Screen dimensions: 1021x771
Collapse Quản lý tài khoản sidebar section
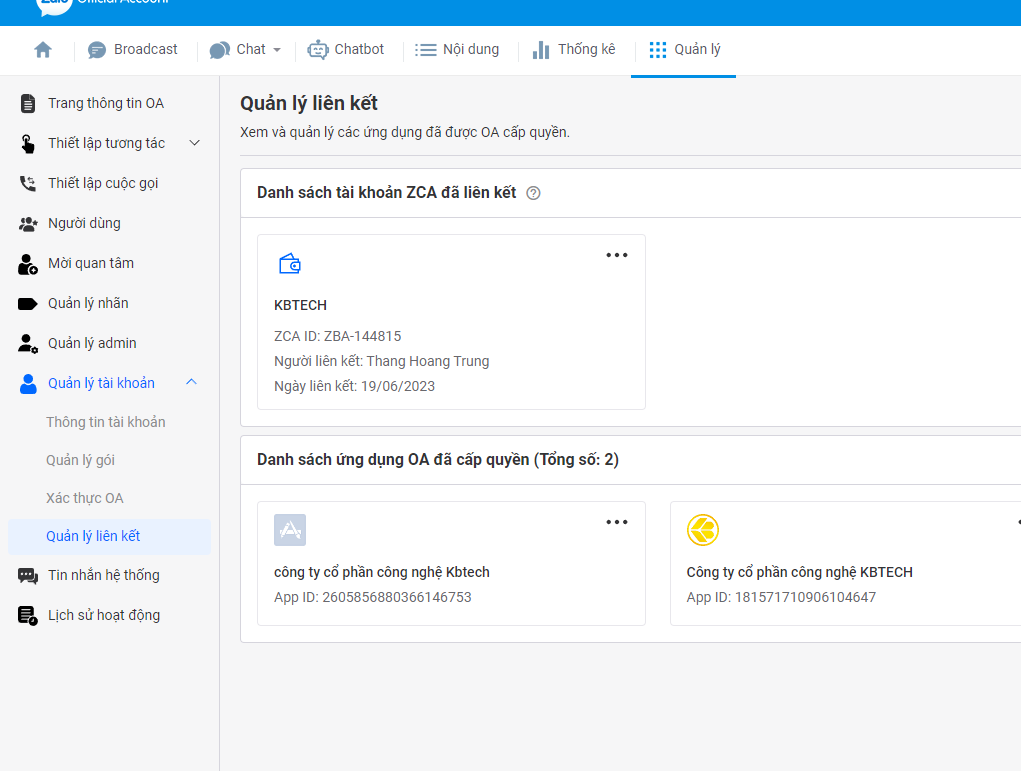pyautogui.click(x=192, y=383)
